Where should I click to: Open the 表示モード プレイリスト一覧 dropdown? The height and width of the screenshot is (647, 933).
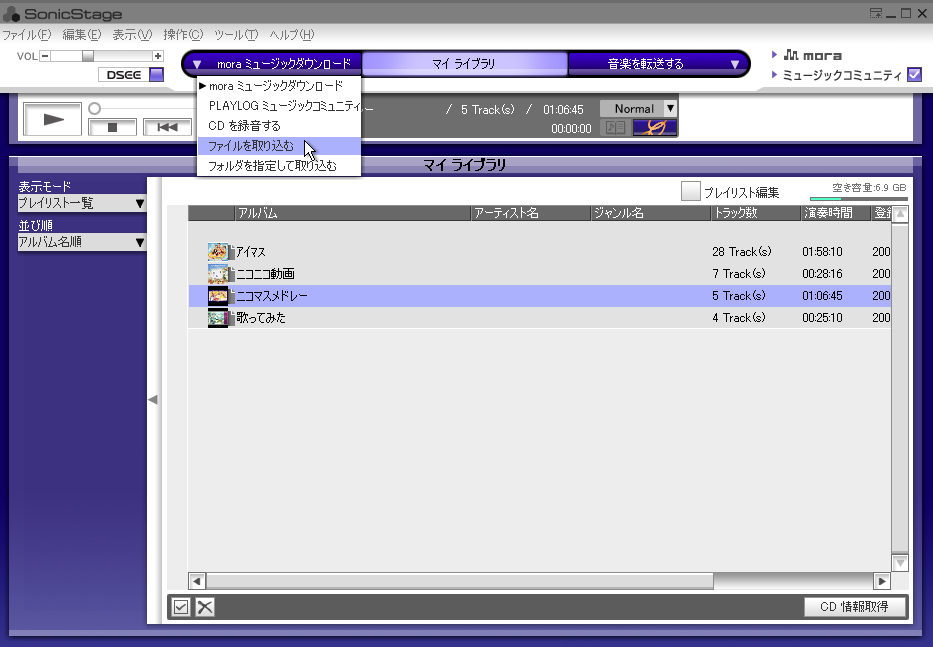click(x=82, y=203)
